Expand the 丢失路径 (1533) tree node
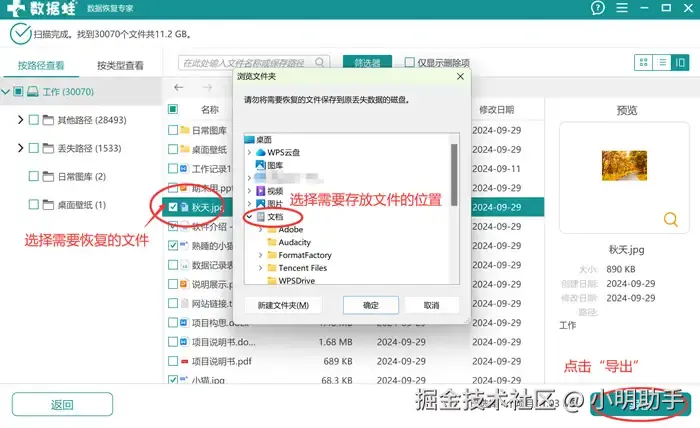 (x=20, y=148)
